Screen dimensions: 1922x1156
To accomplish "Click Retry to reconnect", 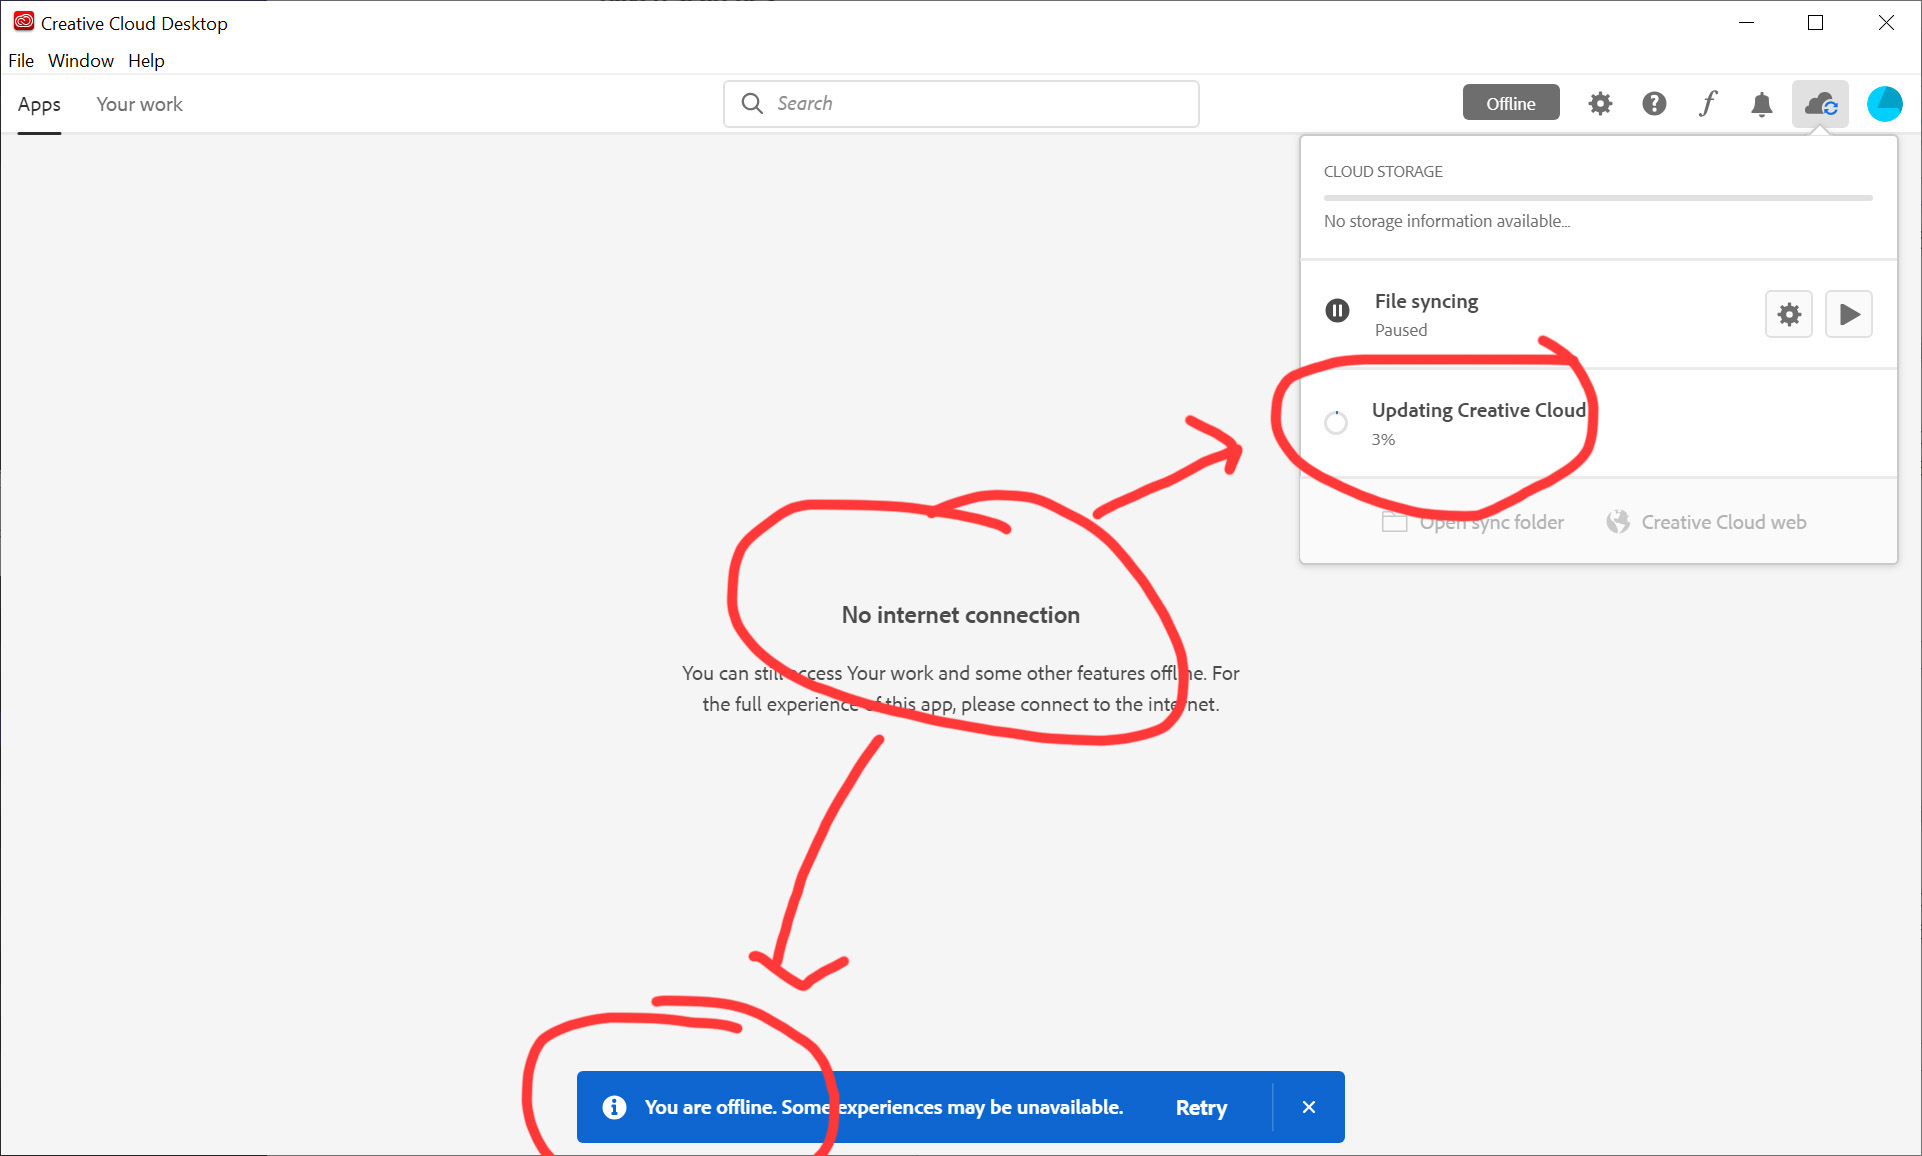I will pos(1200,1107).
